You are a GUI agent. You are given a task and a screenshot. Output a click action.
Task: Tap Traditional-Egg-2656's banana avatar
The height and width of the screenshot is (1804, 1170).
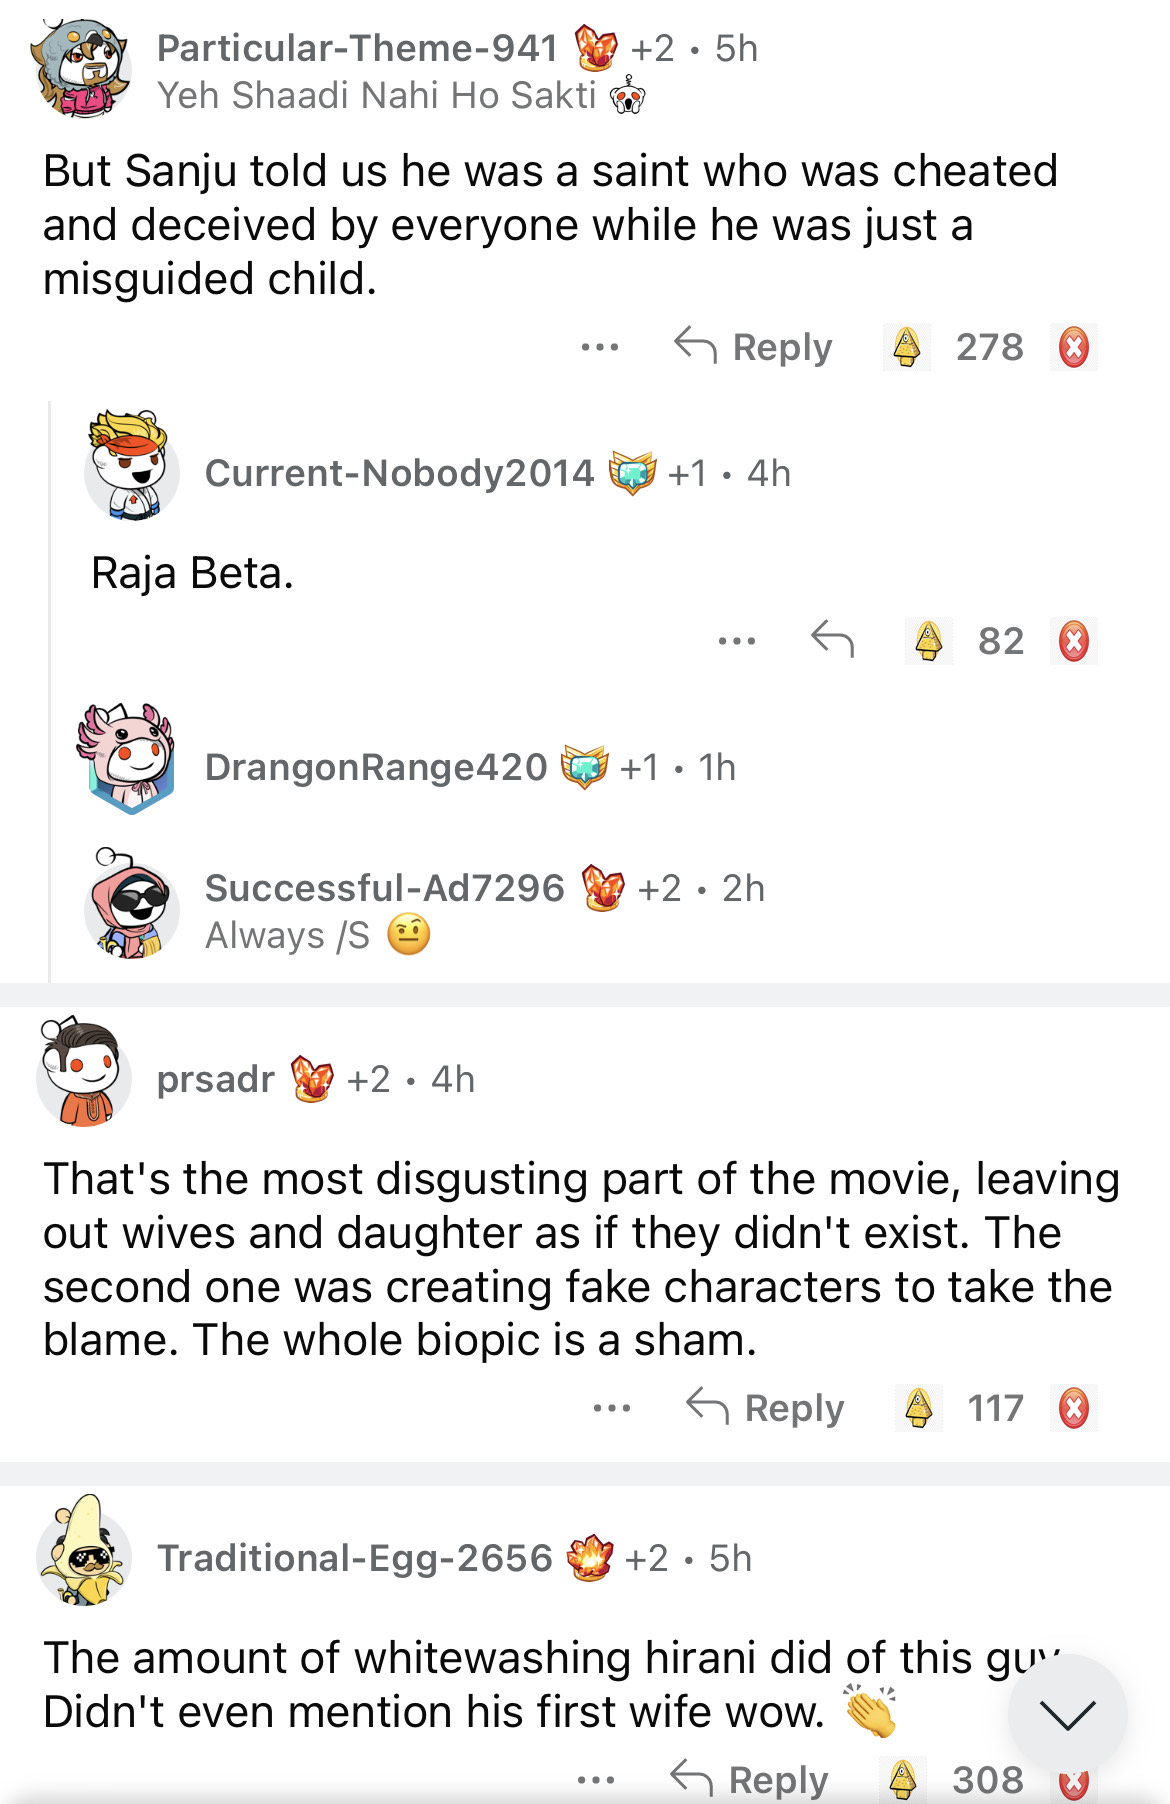click(x=83, y=1551)
